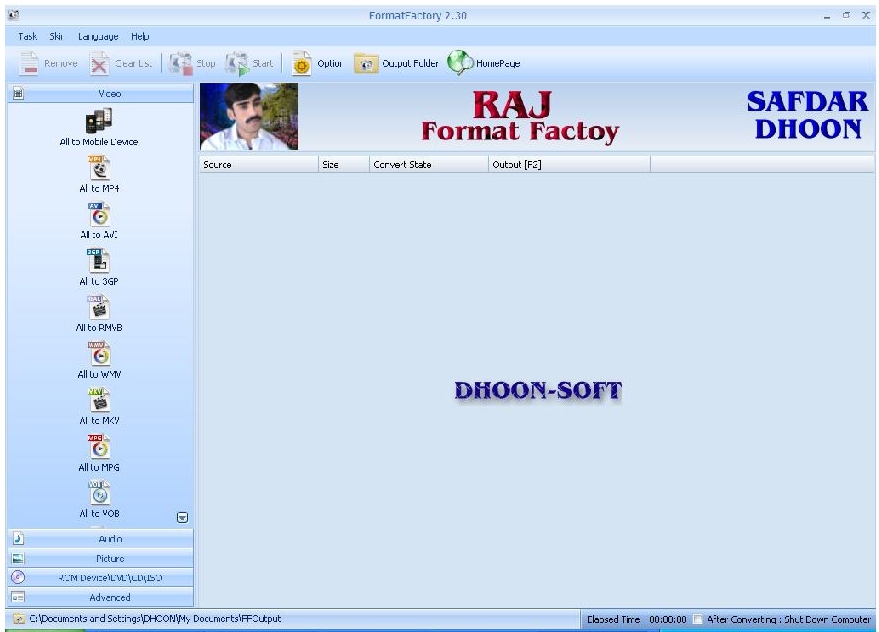Click the folder icon in status bar

pyautogui.click(x=18, y=619)
